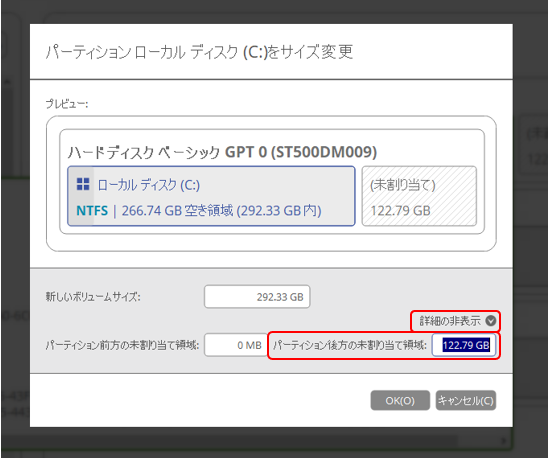
Task: Click the ハードディスク ベーシック GPT 0 (ST500DM009) header
Action: [222, 152]
